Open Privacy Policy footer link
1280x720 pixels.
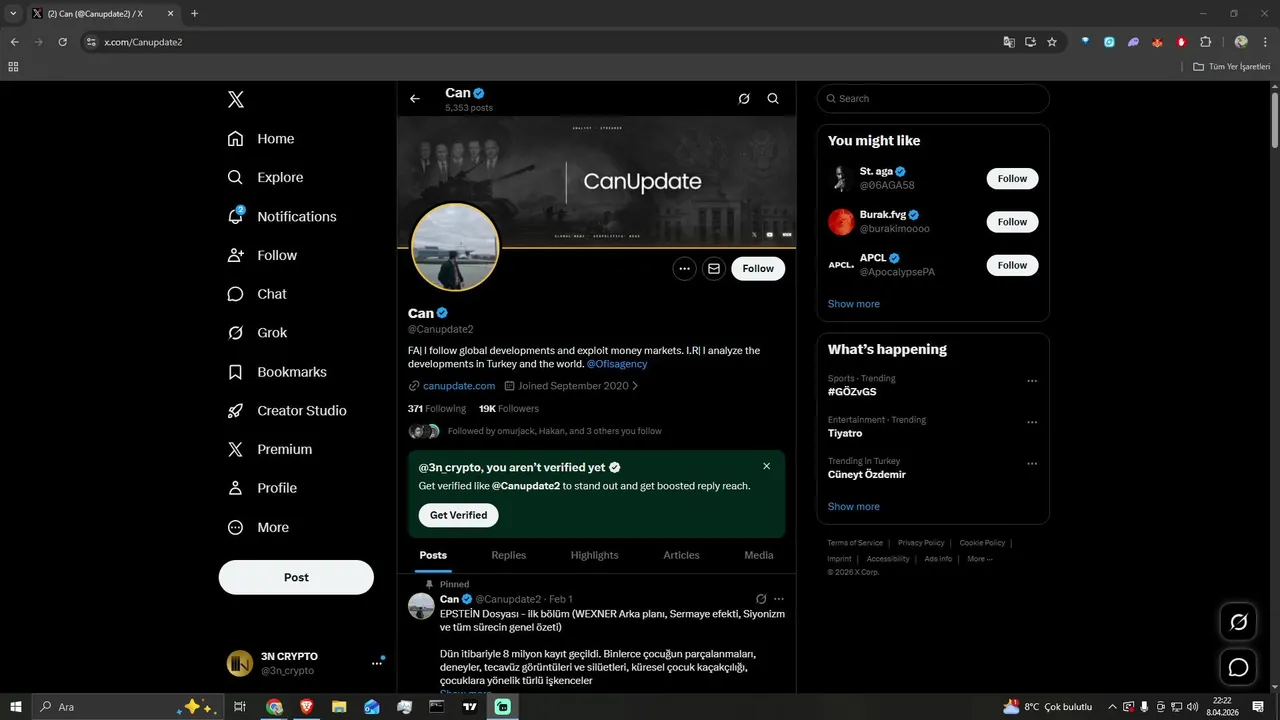click(921, 543)
